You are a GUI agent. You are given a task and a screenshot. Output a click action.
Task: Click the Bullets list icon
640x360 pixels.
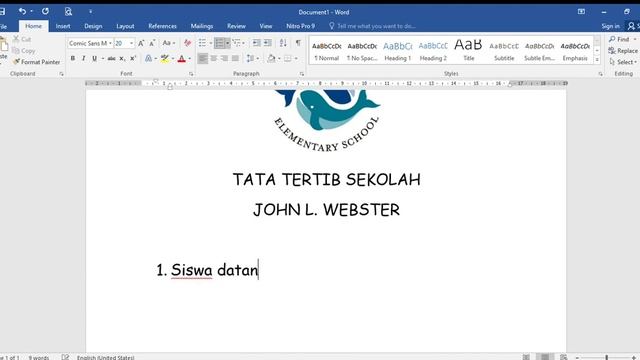[x=202, y=43]
